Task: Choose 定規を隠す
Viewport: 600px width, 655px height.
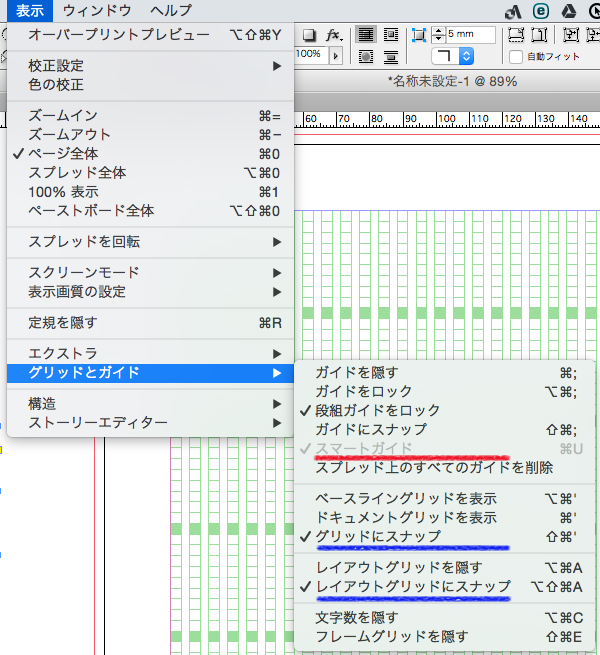Action: 150,322
